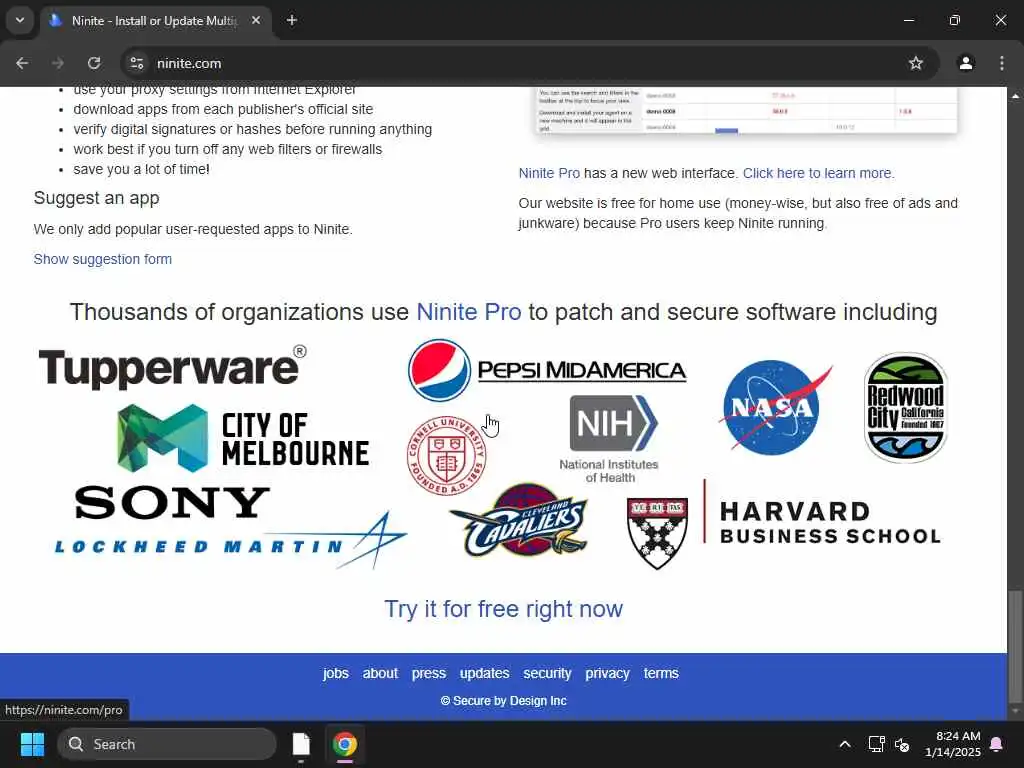The image size is (1024, 768).
Task: Open the Ninite Pro link in the heading
Action: tap(469, 312)
